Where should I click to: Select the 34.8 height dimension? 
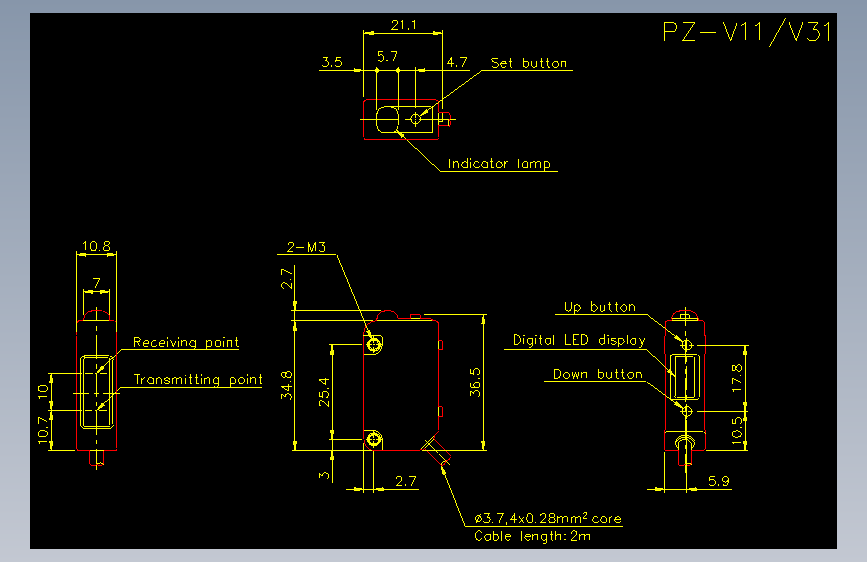click(x=286, y=385)
